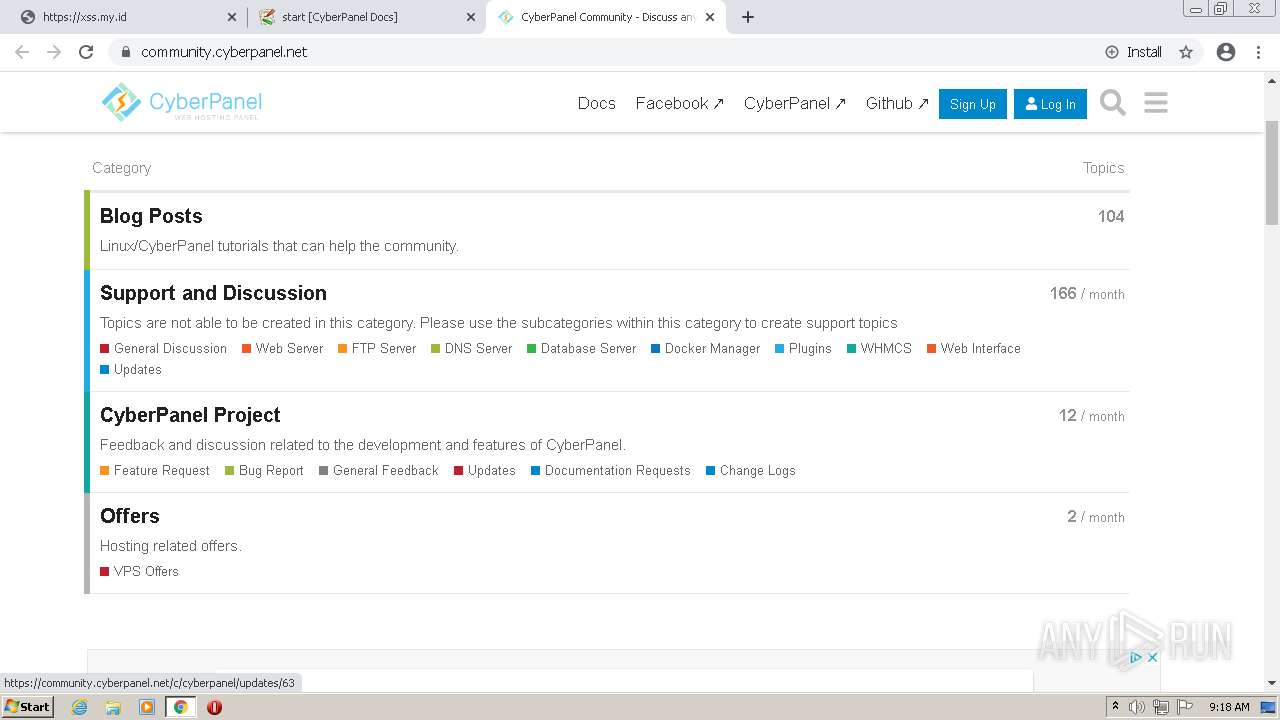Open the WHMCS subcategory
This screenshot has height=720, width=1280.
[x=879, y=348]
